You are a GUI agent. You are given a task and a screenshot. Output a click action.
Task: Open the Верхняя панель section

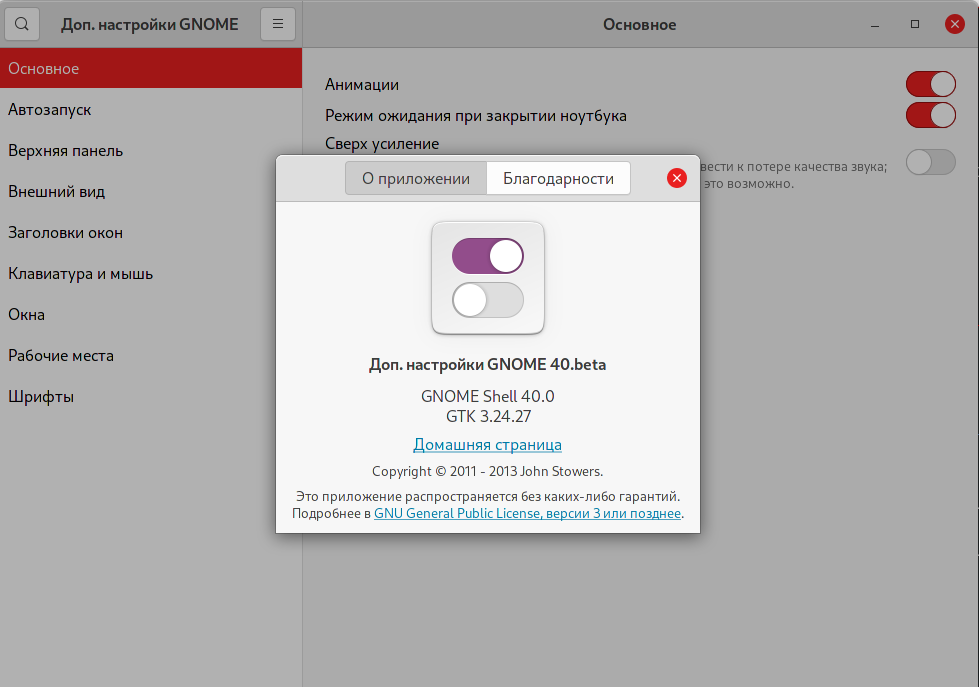[x=151, y=151]
